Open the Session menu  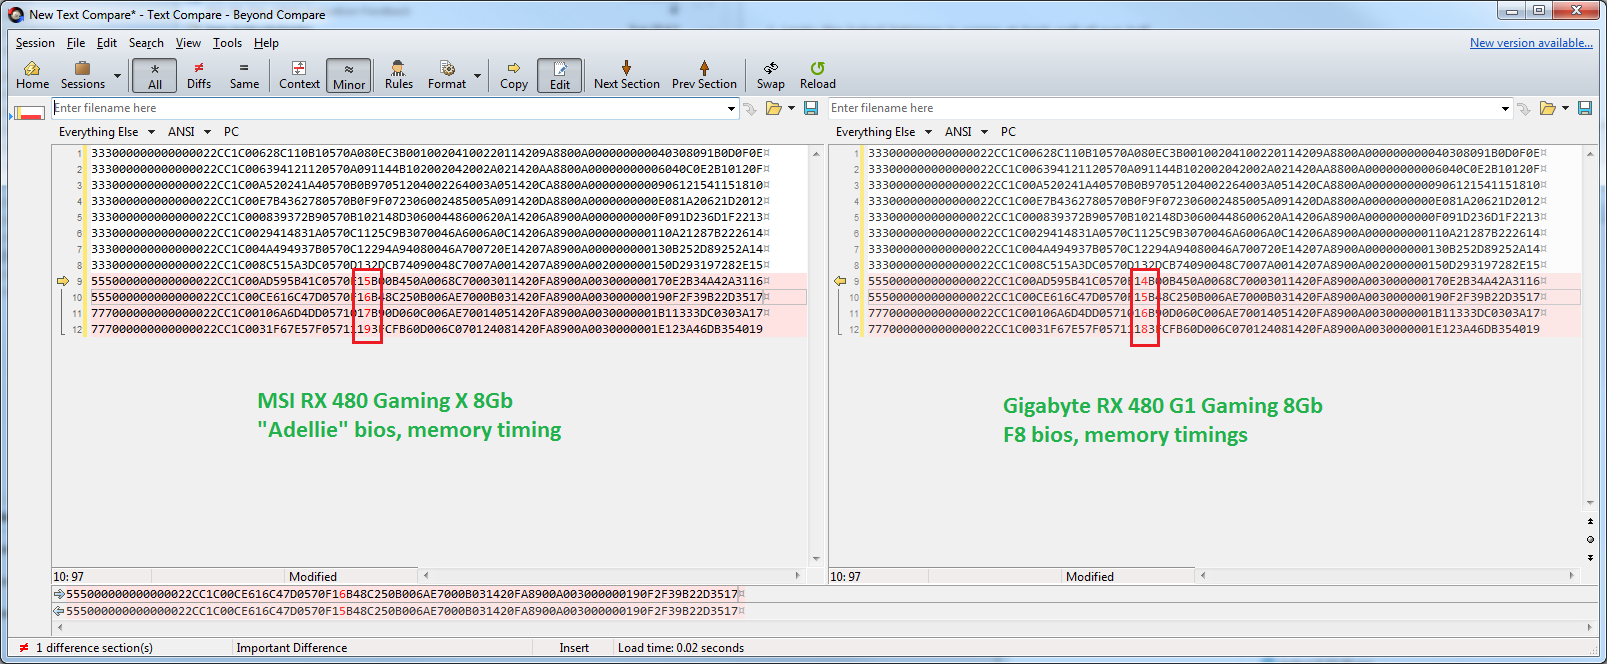[35, 43]
